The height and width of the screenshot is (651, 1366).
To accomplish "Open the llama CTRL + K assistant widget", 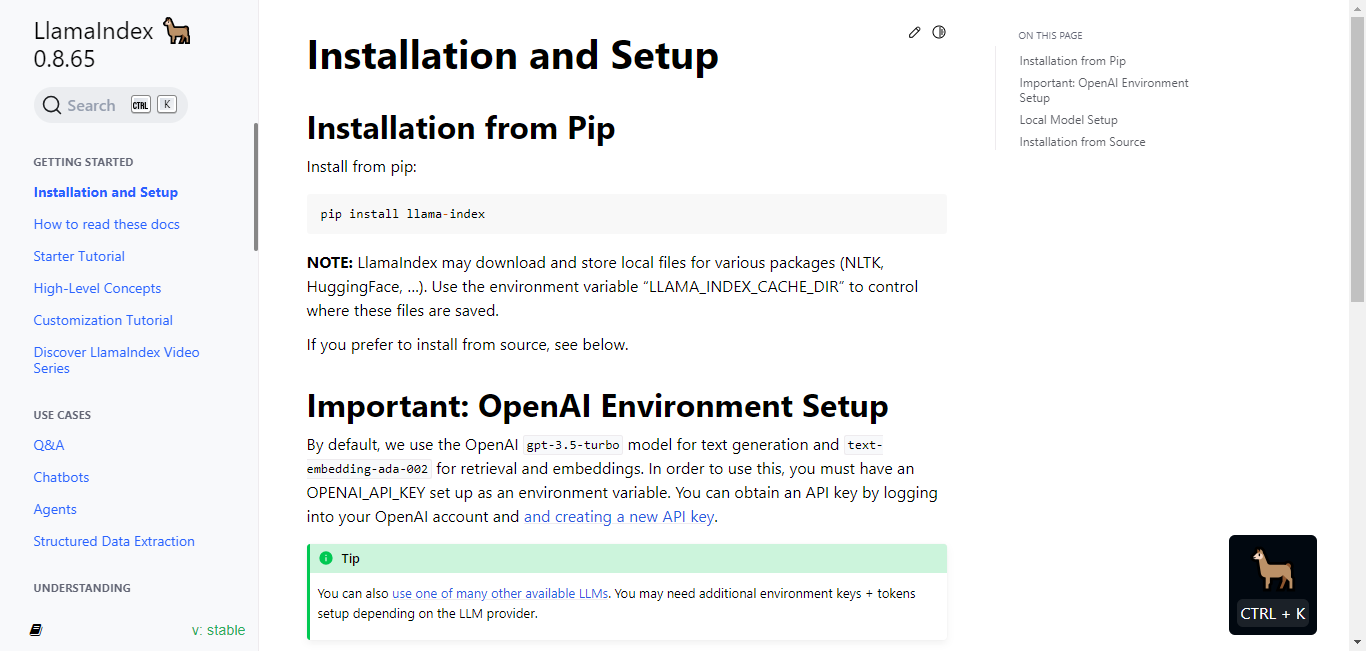I will (x=1273, y=585).
